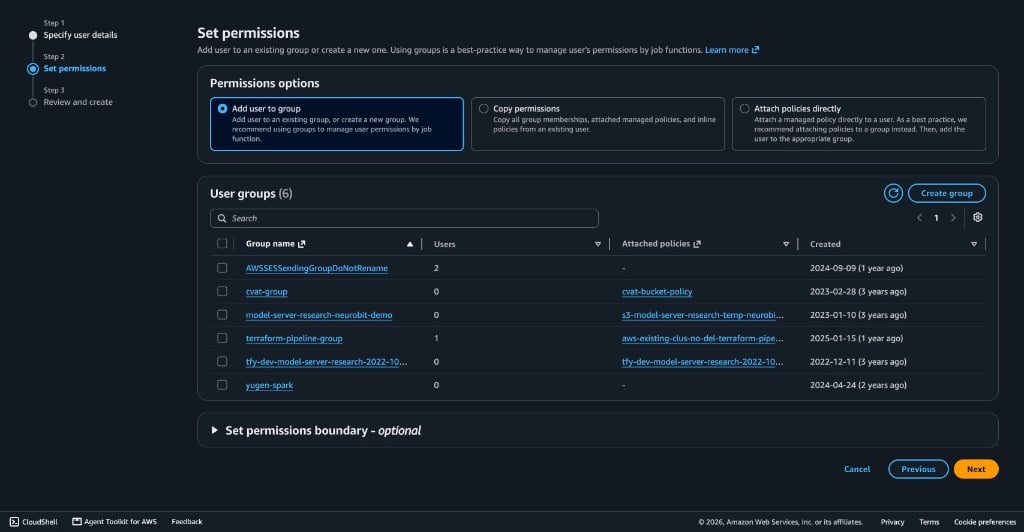
Task: Open cvat-group link
Action: [x=266, y=292]
